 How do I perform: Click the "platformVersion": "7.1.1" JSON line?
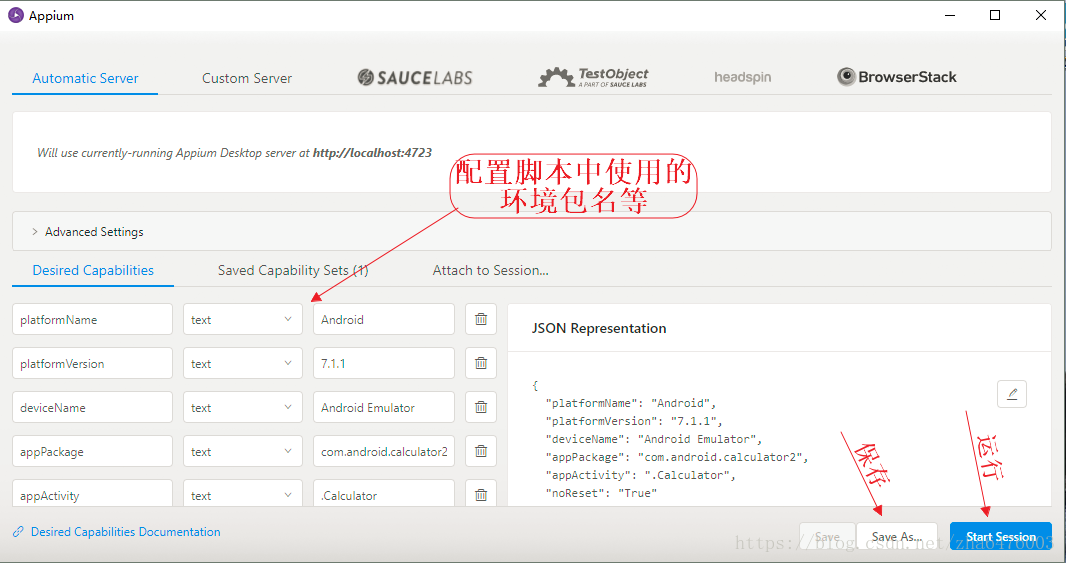(634, 421)
